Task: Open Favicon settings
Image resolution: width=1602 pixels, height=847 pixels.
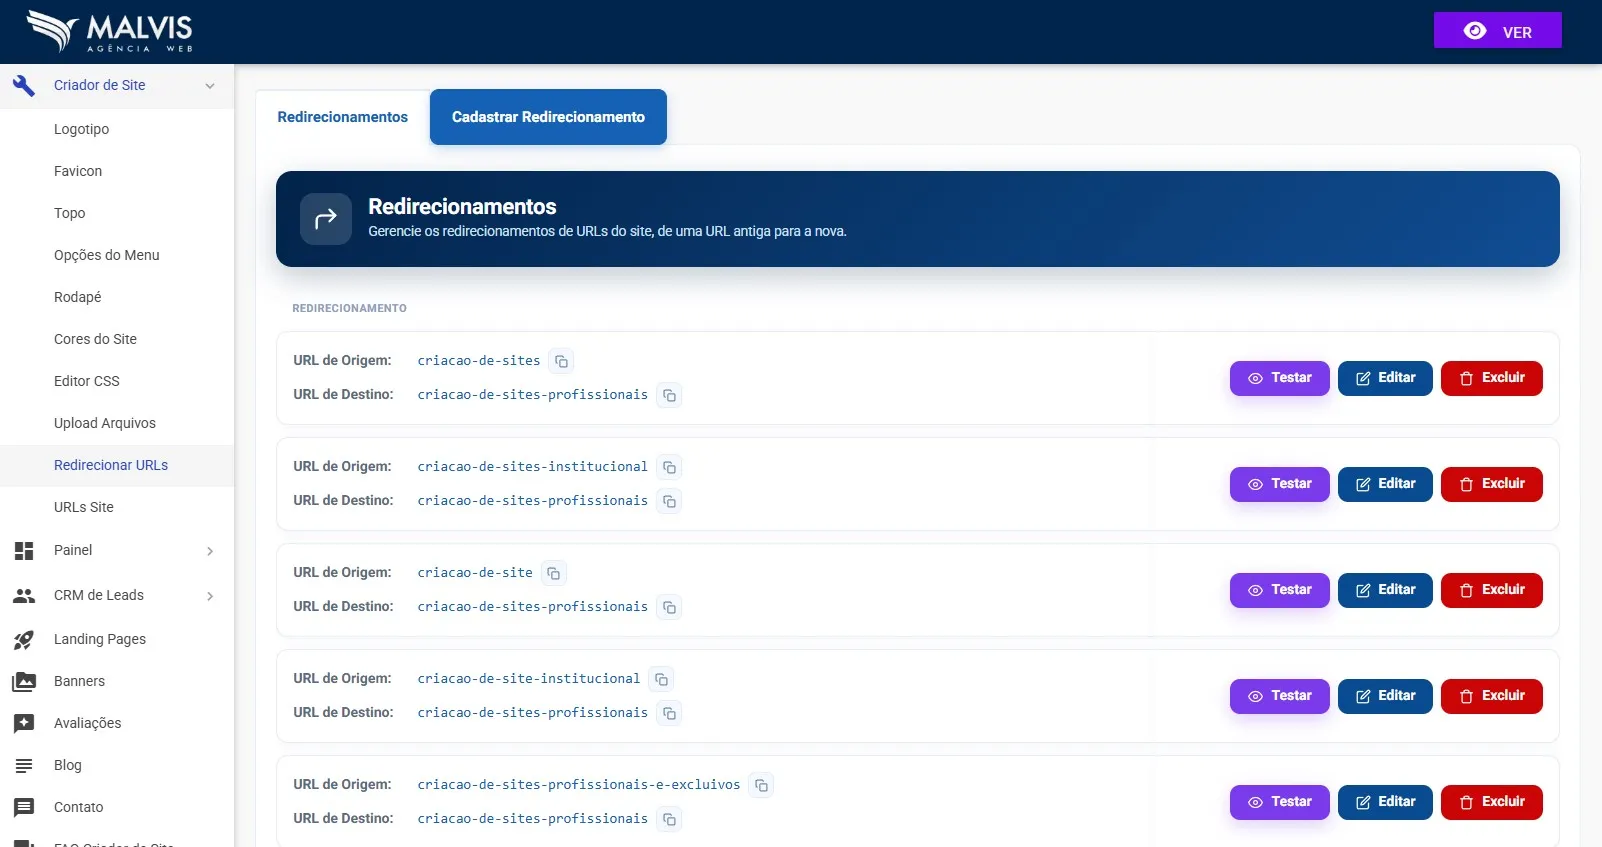Action: (x=117, y=171)
